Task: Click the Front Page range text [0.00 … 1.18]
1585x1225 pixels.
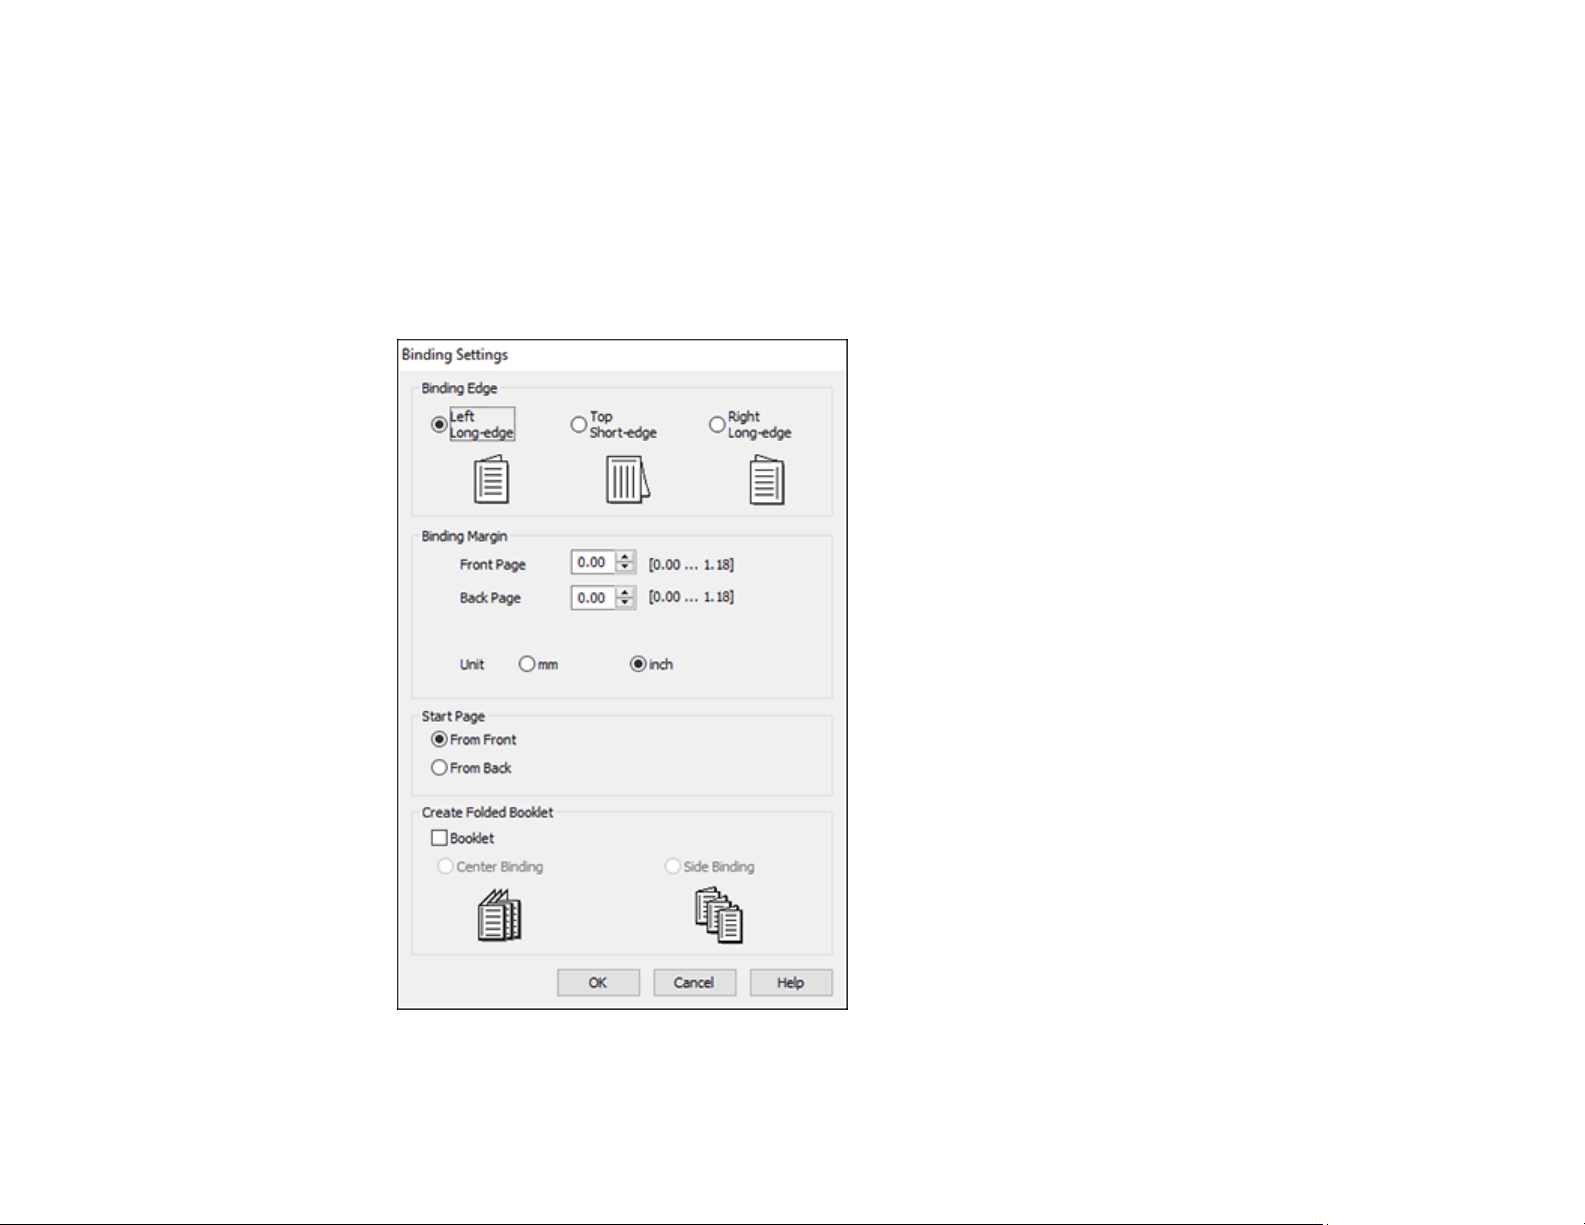Action: tap(691, 565)
